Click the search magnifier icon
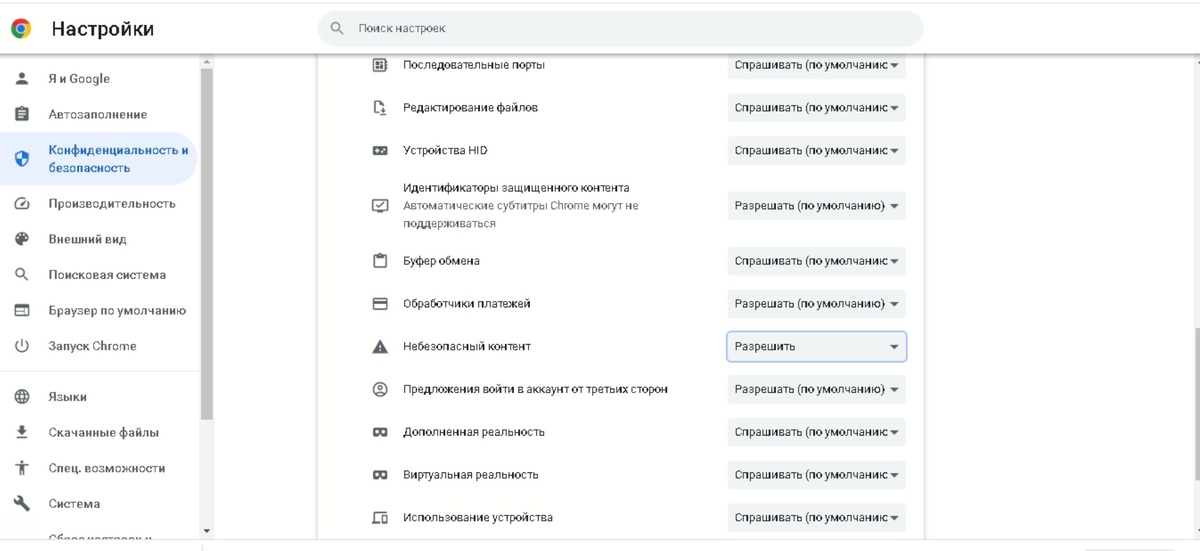 pyautogui.click(x=337, y=29)
